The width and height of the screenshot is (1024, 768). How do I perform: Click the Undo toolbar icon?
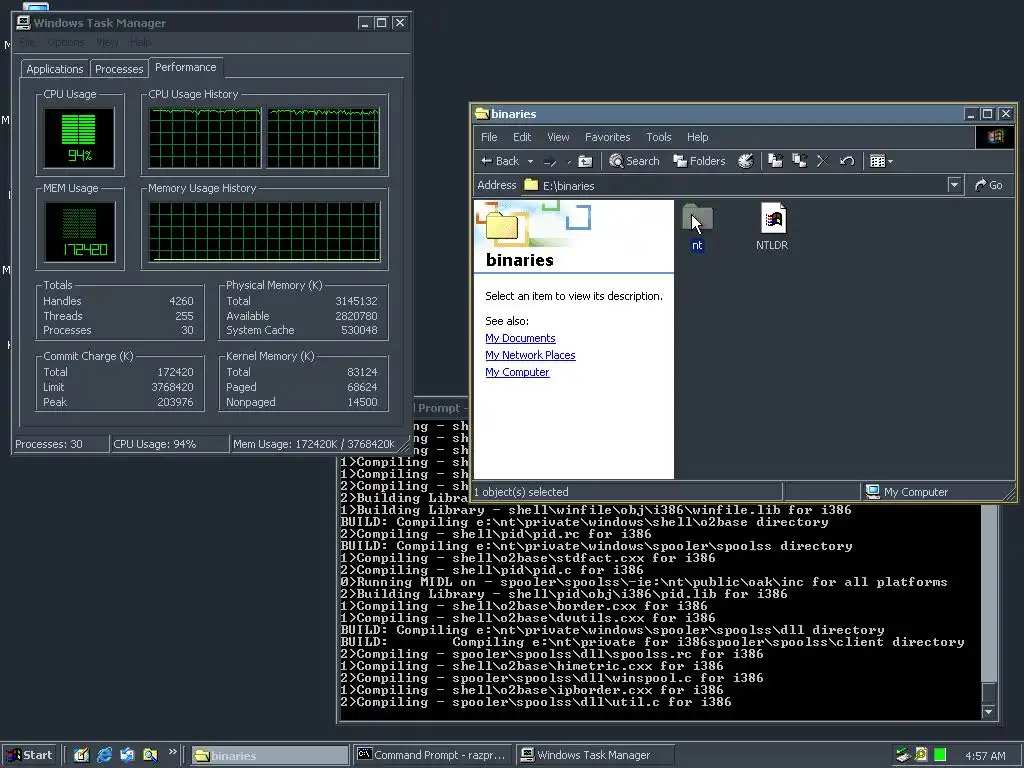pos(847,161)
